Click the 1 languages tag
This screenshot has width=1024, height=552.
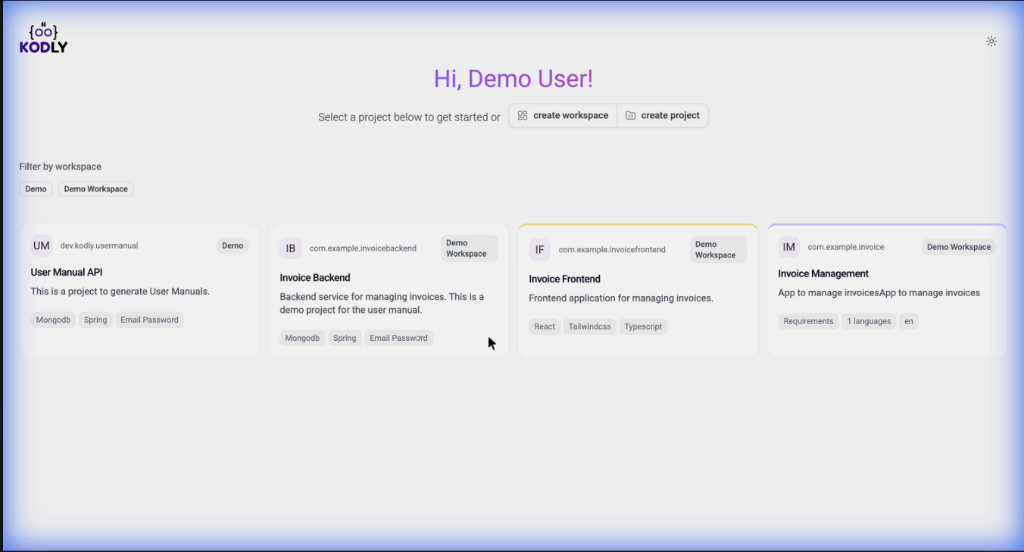[x=869, y=321]
